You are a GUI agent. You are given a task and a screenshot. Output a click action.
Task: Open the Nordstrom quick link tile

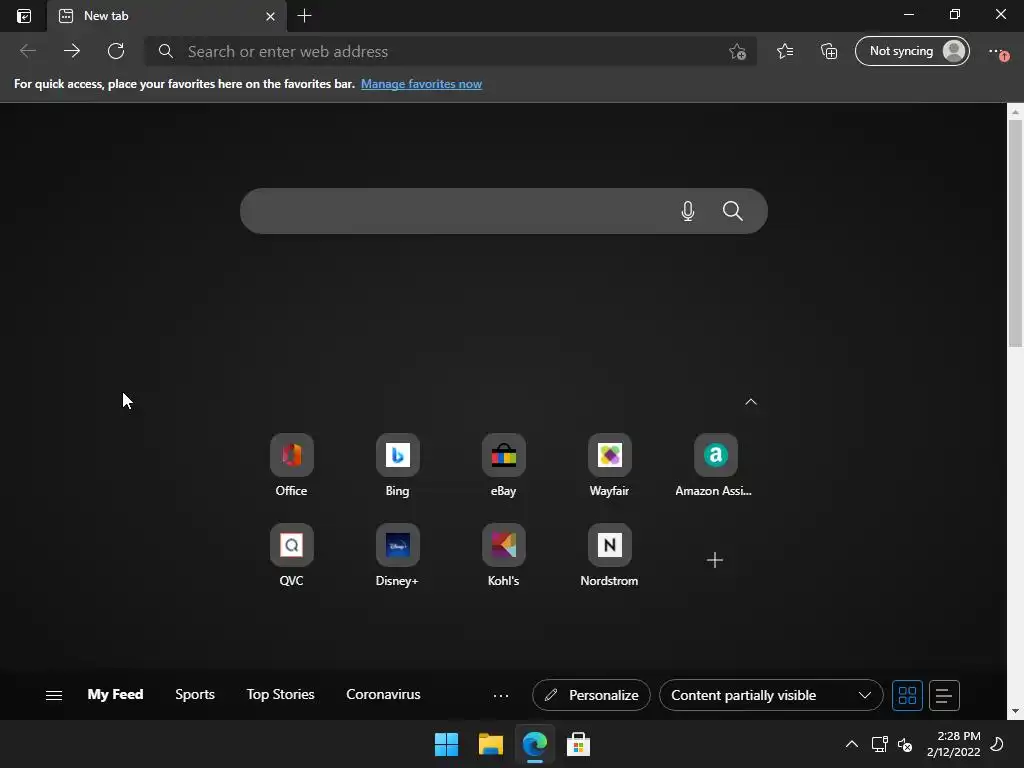pos(609,556)
